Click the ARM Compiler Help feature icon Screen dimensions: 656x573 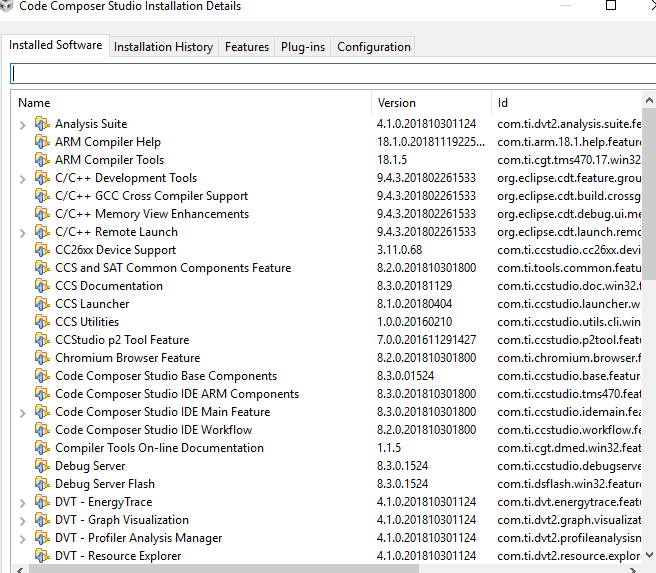tap(42, 142)
